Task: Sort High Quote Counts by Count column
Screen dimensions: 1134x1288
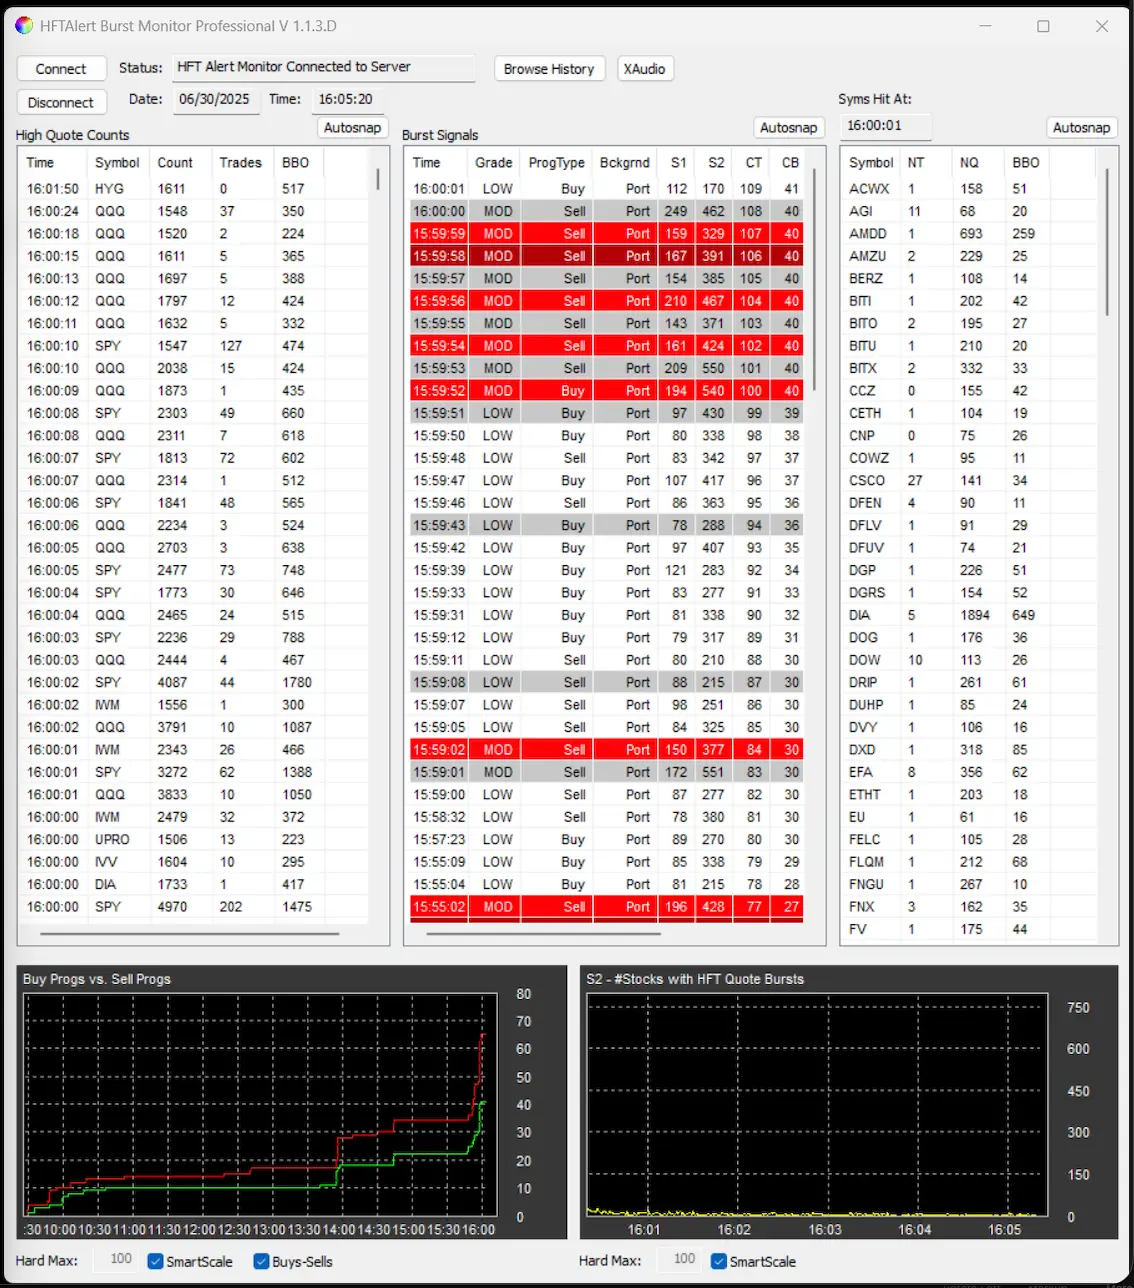Action: (x=175, y=163)
